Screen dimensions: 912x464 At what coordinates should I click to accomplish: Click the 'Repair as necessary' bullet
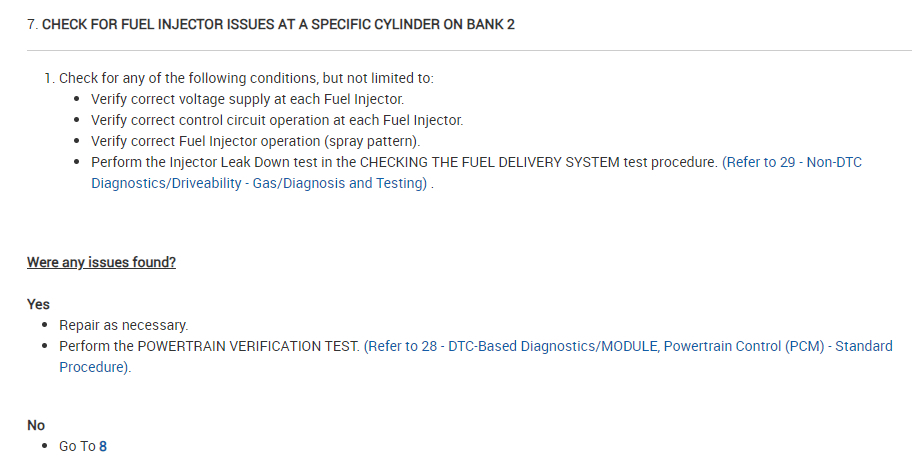[123, 325]
